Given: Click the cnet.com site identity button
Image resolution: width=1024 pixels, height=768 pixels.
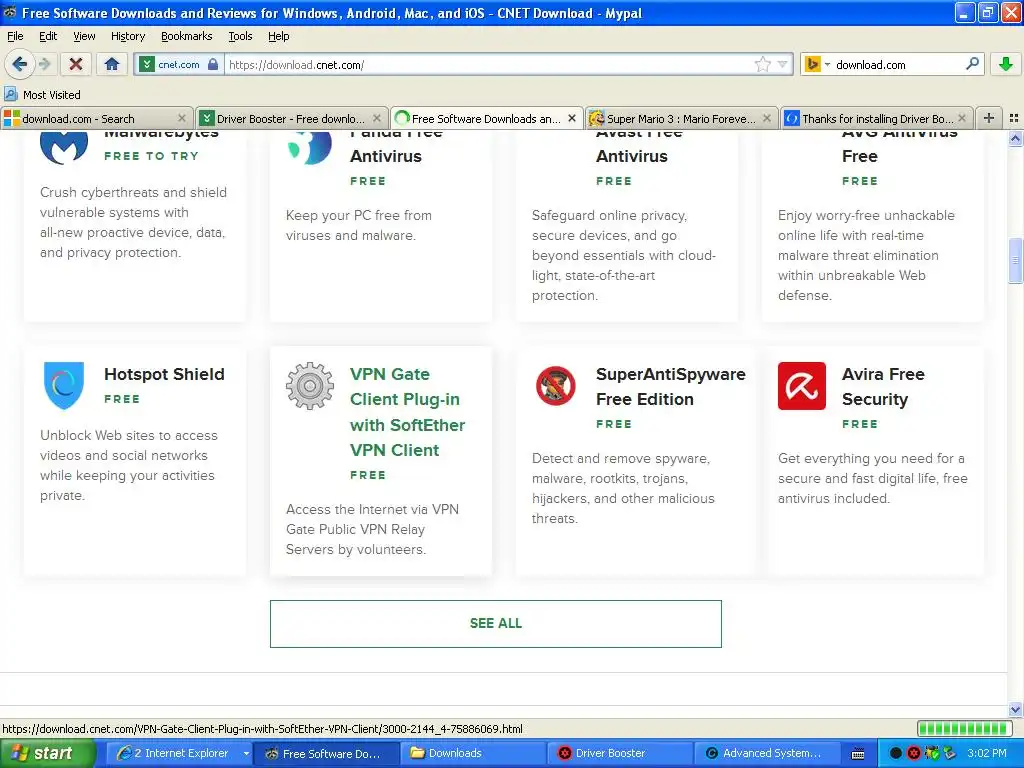Looking at the screenshot, I should 179,64.
